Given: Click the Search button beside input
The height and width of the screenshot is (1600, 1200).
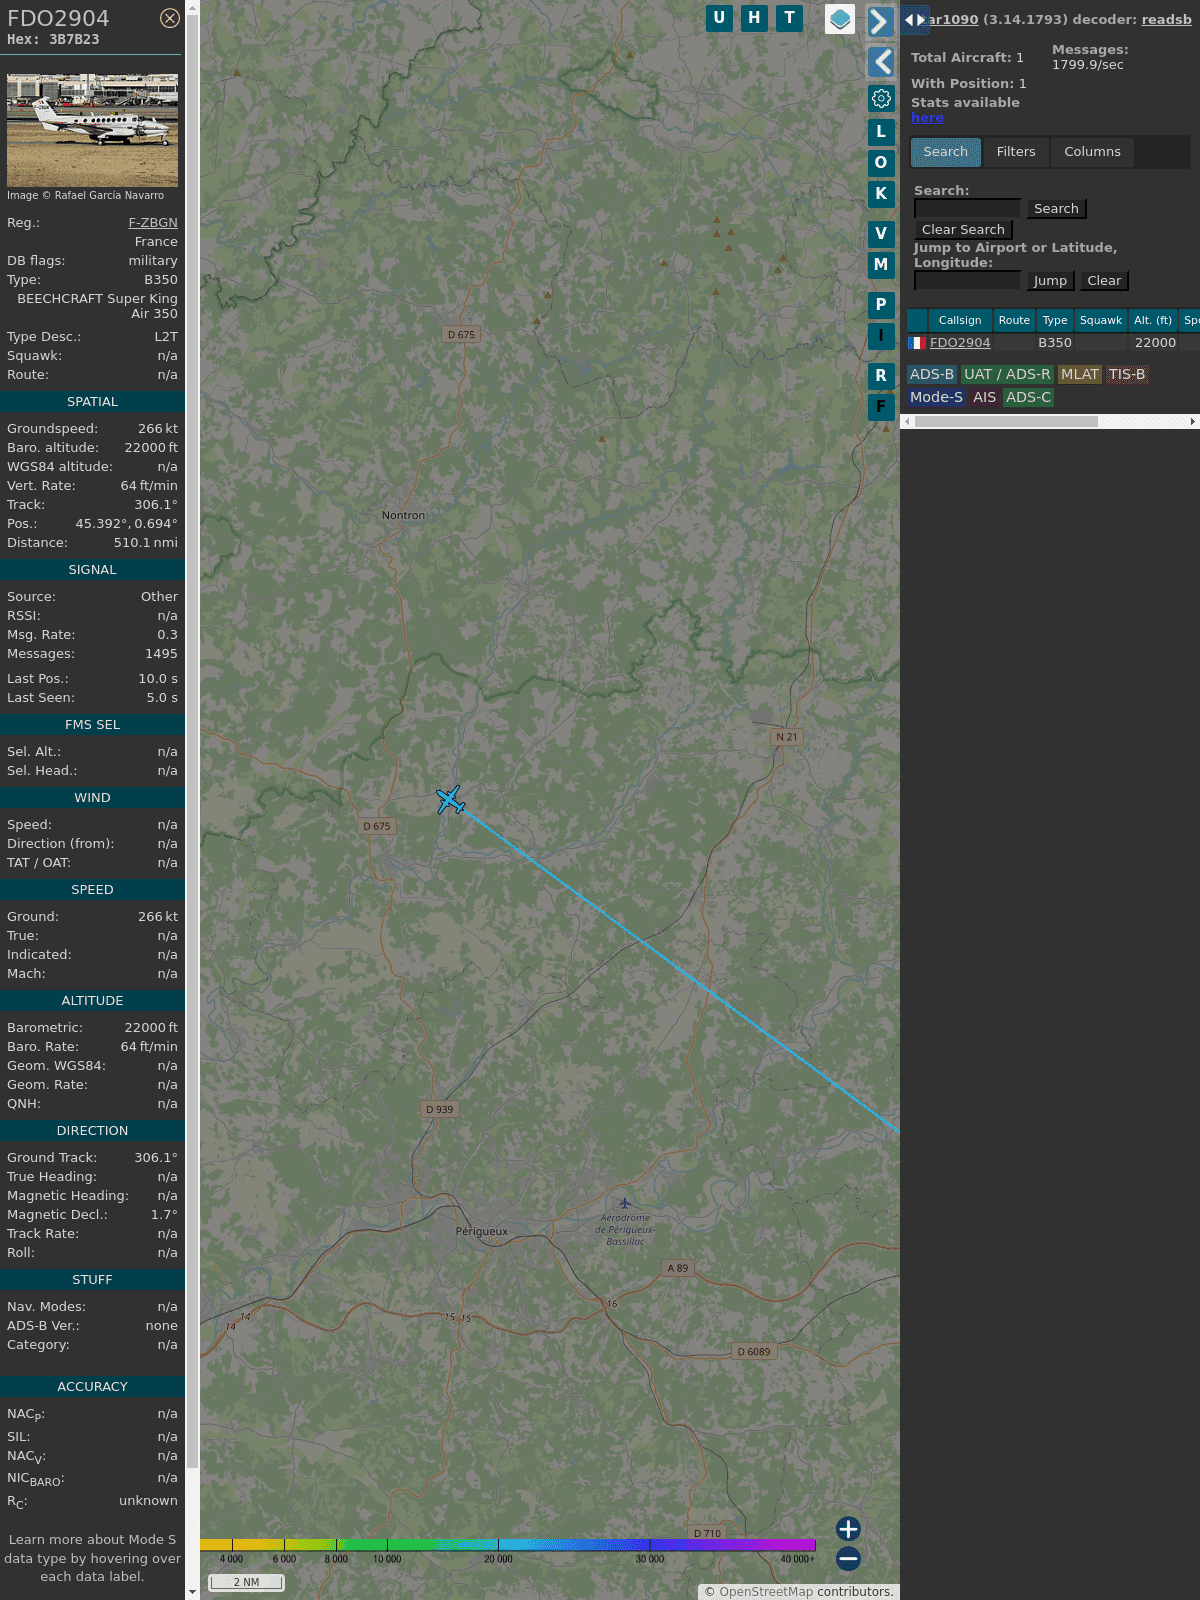Looking at the screenshot, I should click(1056, 209).
